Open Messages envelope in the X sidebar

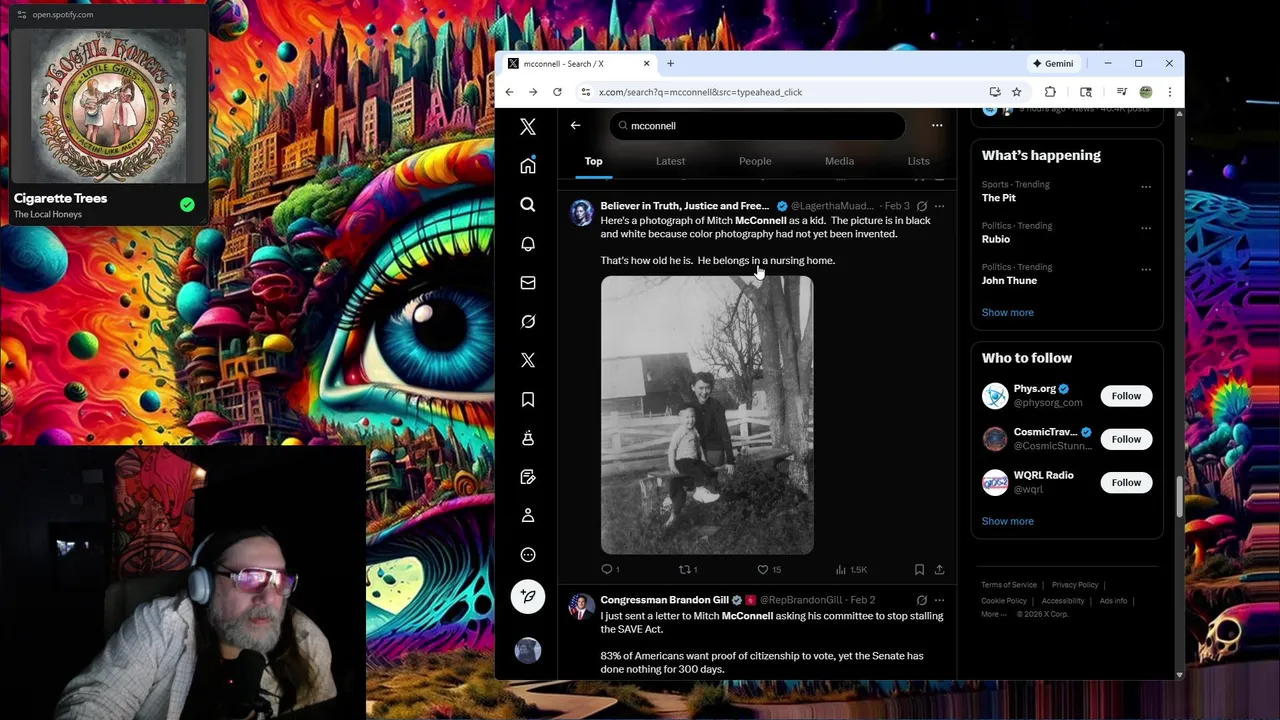[x=528, y=283]
